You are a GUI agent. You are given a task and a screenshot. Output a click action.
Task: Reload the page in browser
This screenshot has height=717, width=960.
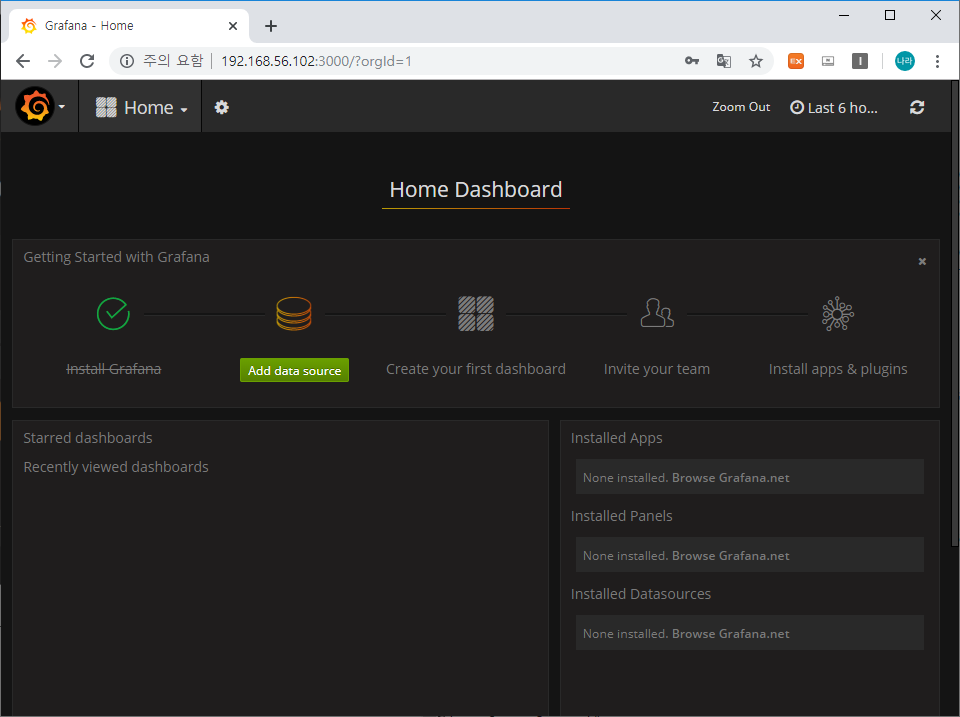tap(87, 61)
